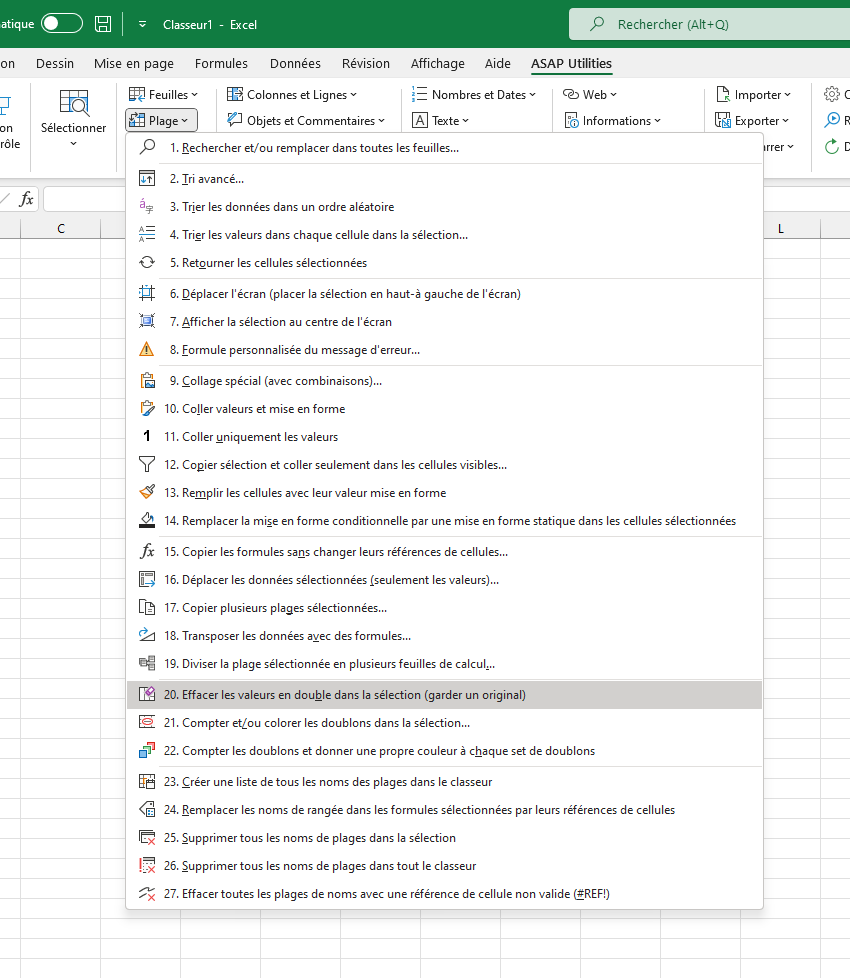Click the list of range names icon
The width and height of the screenshot is (850, 978).
point(147,782)
